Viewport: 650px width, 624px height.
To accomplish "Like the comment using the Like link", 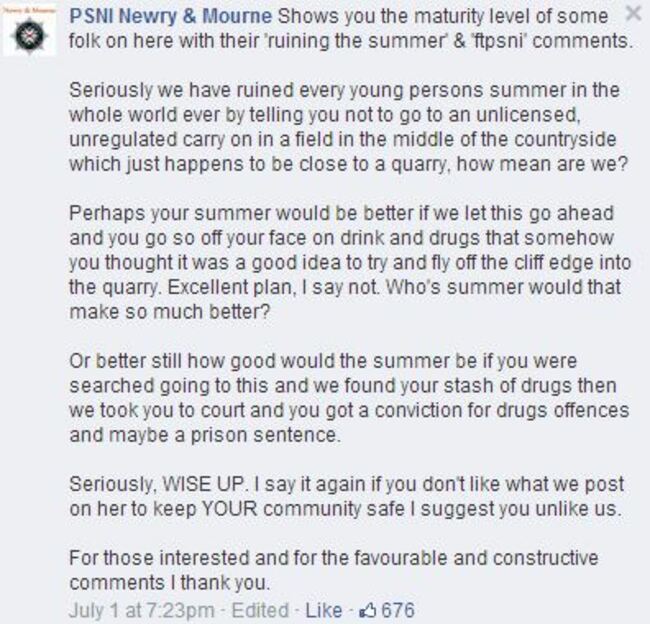I will click(x=324, y=610).
